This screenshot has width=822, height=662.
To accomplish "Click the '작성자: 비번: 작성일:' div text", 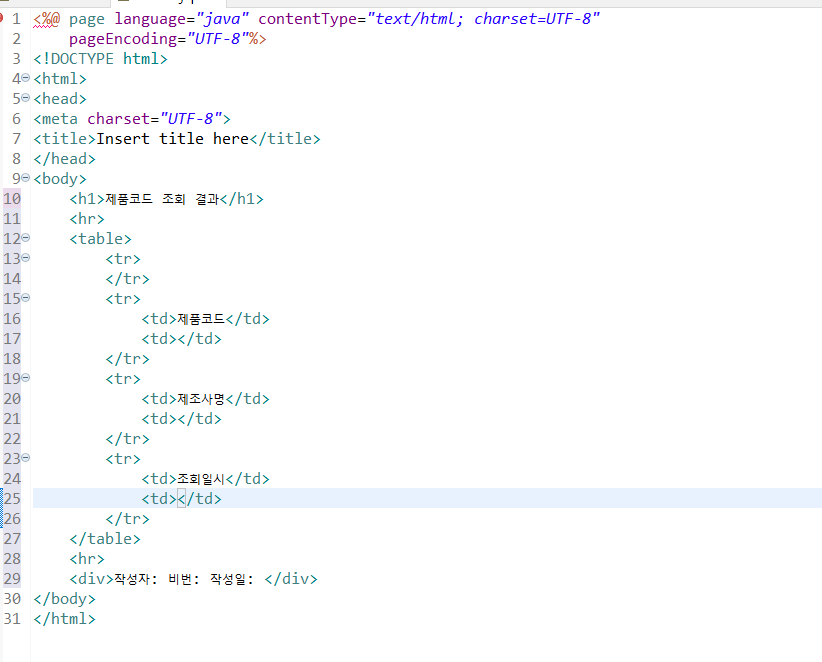I will [184, 579].
